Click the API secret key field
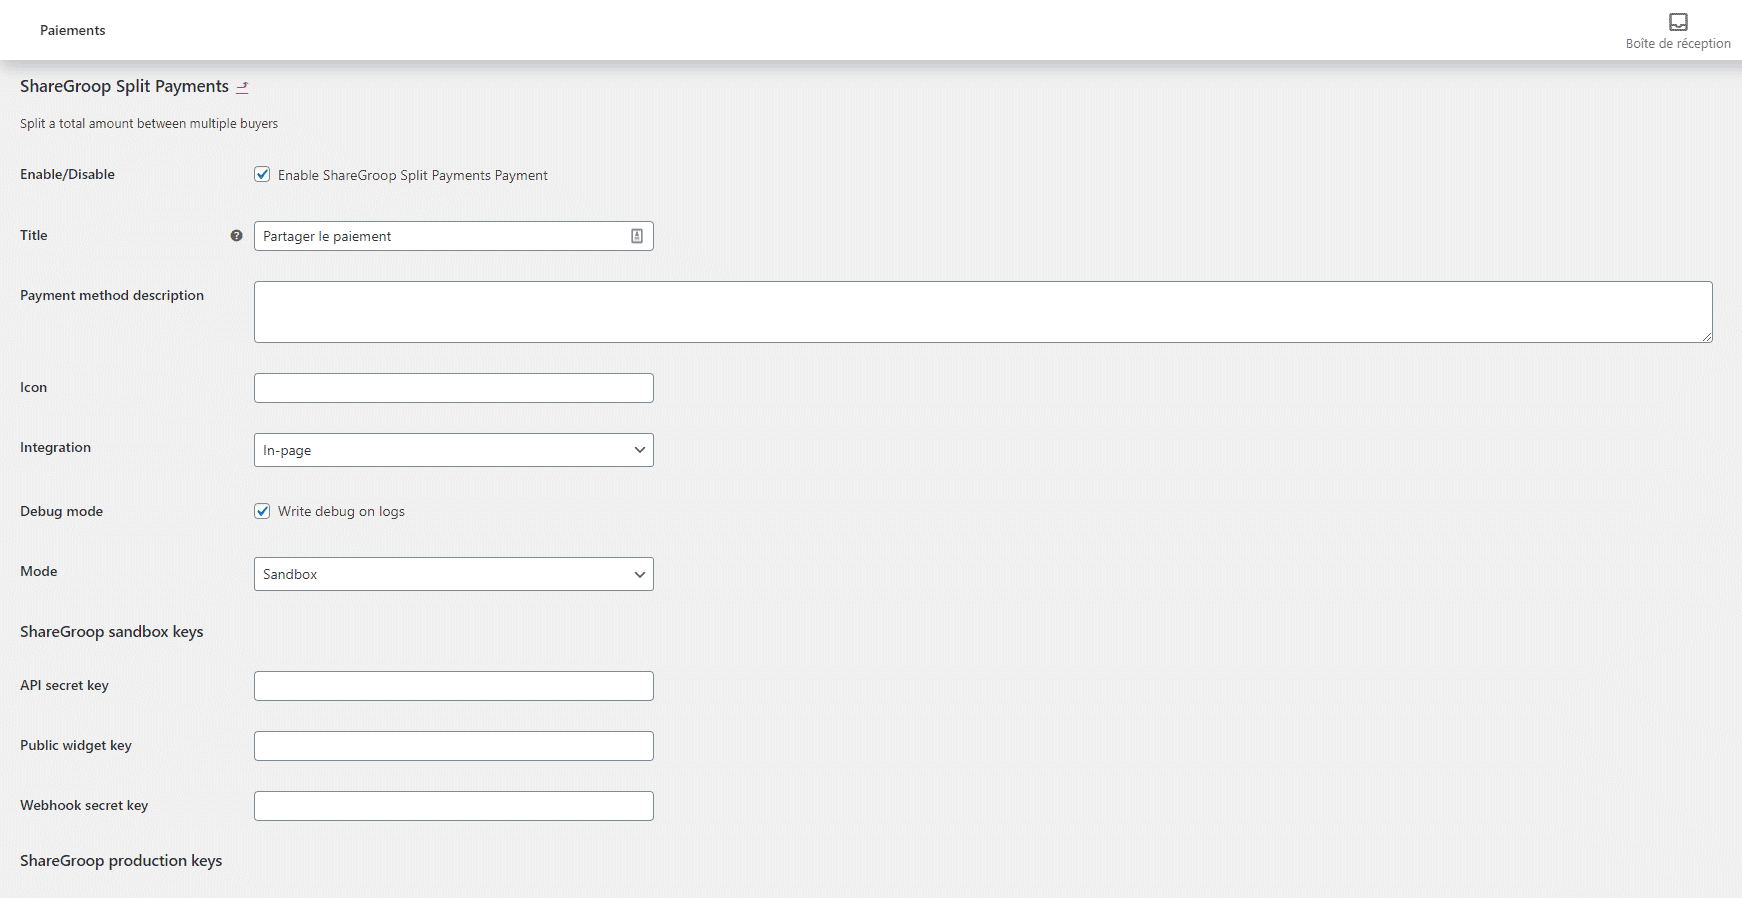The height and width of the screenshot is (898, 1742). point(454,686)
